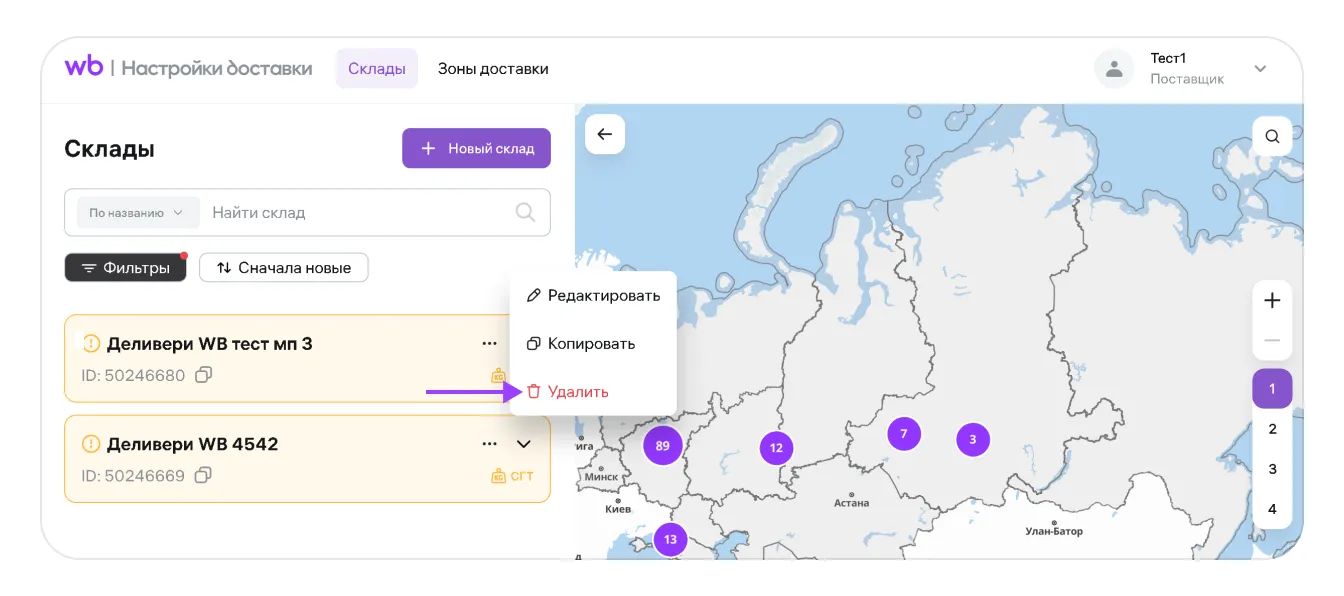Select the map cluster marker labeled 3

pyautogui.click(x=973, y=438)
